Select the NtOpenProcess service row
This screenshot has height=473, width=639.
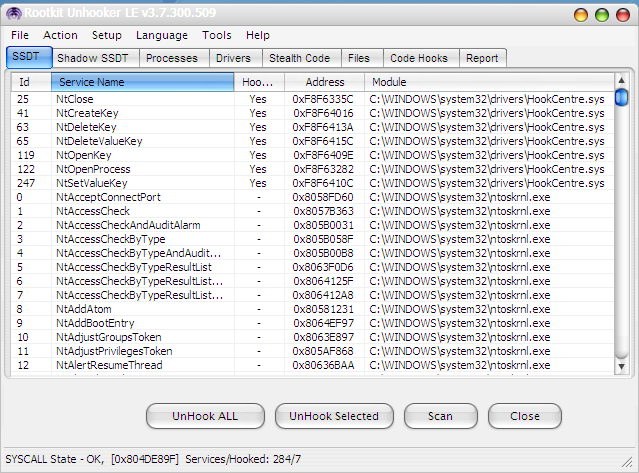coord(312,169)
